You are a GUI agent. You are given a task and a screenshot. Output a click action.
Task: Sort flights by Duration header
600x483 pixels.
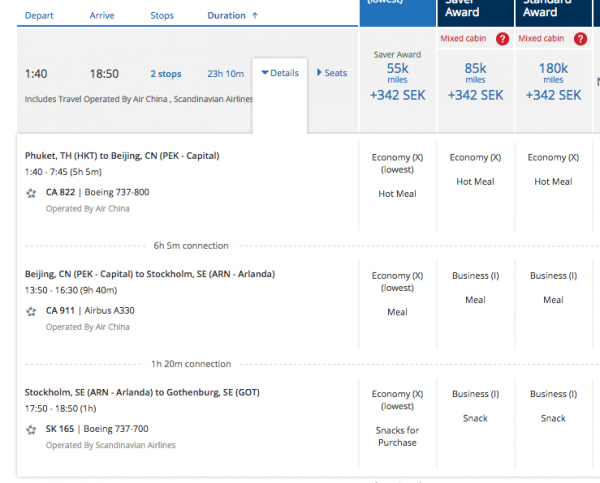226,15
